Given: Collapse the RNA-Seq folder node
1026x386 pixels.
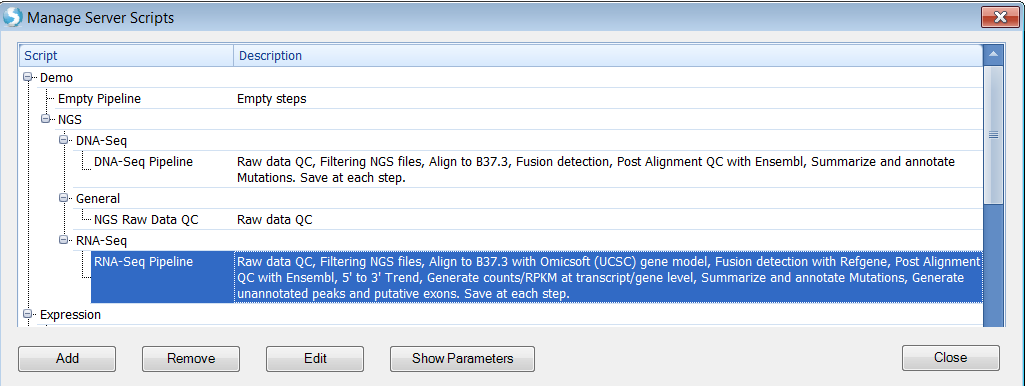Looking at the screenshot, I should click(x=63, y=239).
